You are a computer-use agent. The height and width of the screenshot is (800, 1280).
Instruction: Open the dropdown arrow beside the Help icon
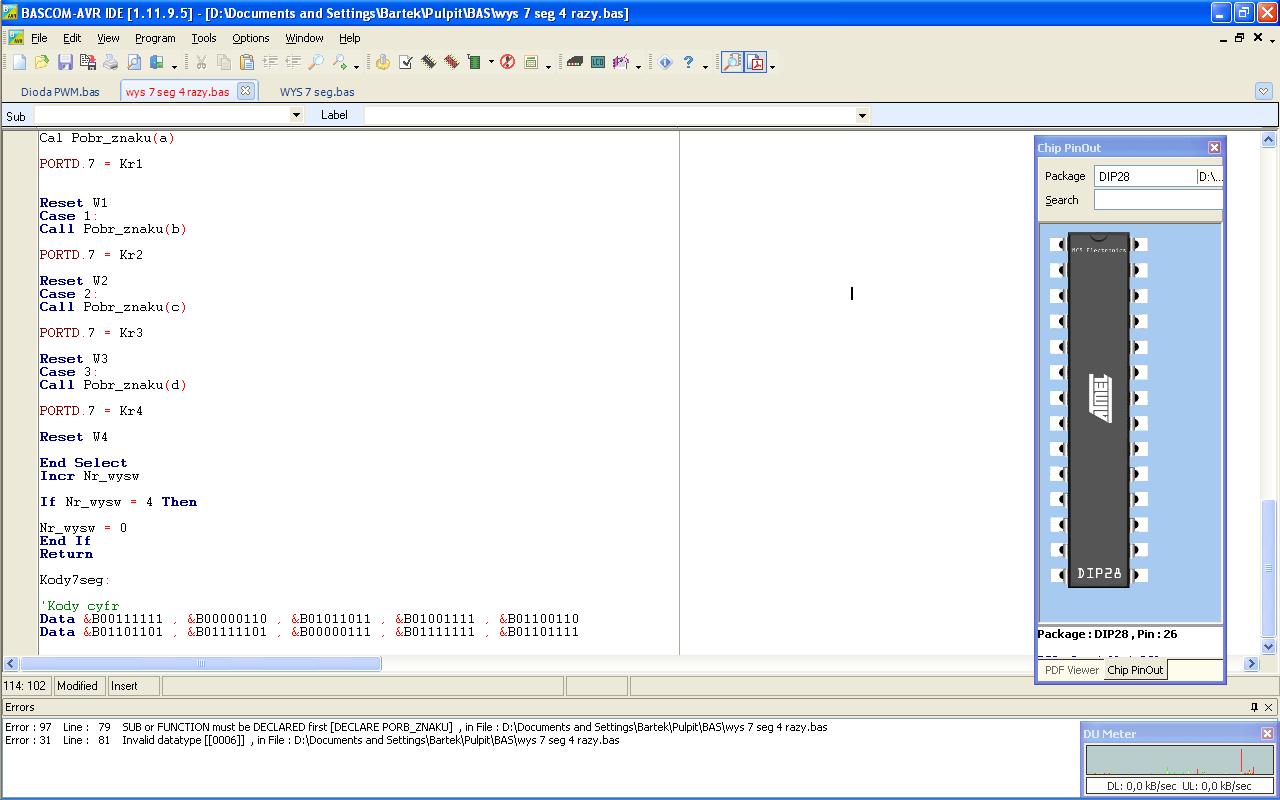(705, 66)
